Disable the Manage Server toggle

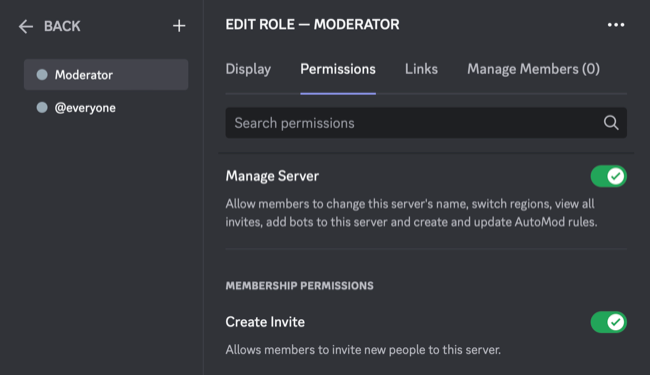(609, 176)
